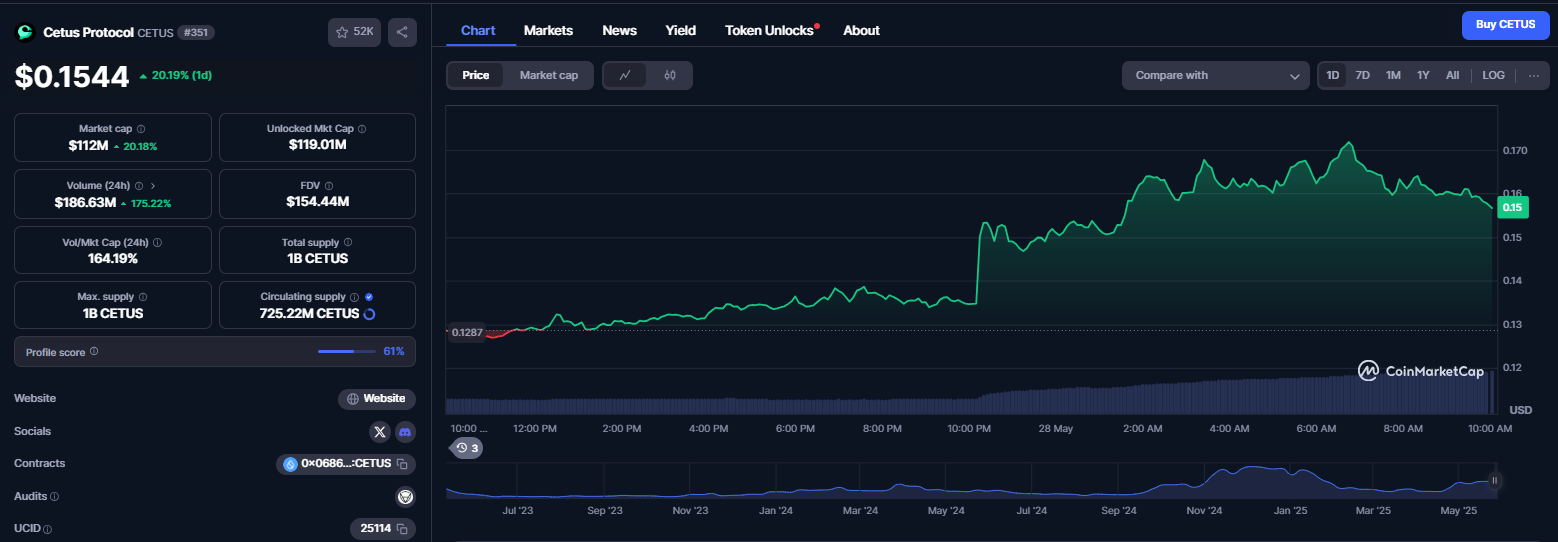The width and height of the screenshot is (1558, 542).
Task: Switch to line chart view
Action: [x=625, y=75]
